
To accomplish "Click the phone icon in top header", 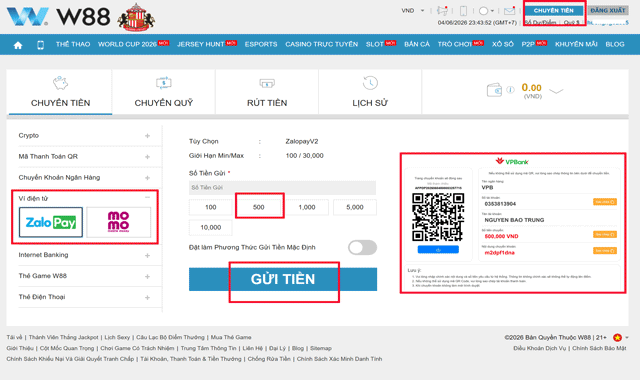I will tap(463, 11).
